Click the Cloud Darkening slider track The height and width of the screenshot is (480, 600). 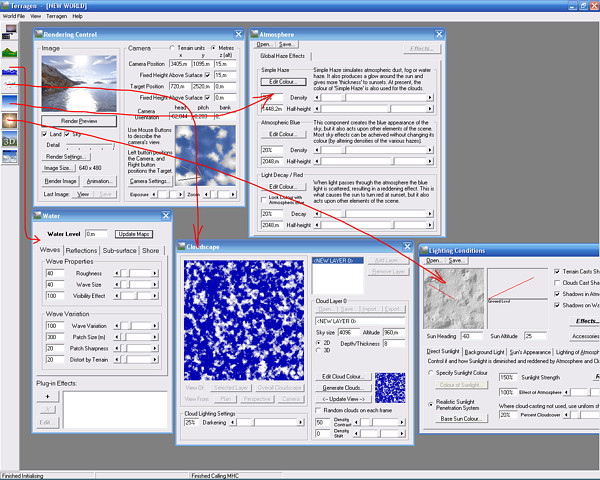[x=267, y=422]
